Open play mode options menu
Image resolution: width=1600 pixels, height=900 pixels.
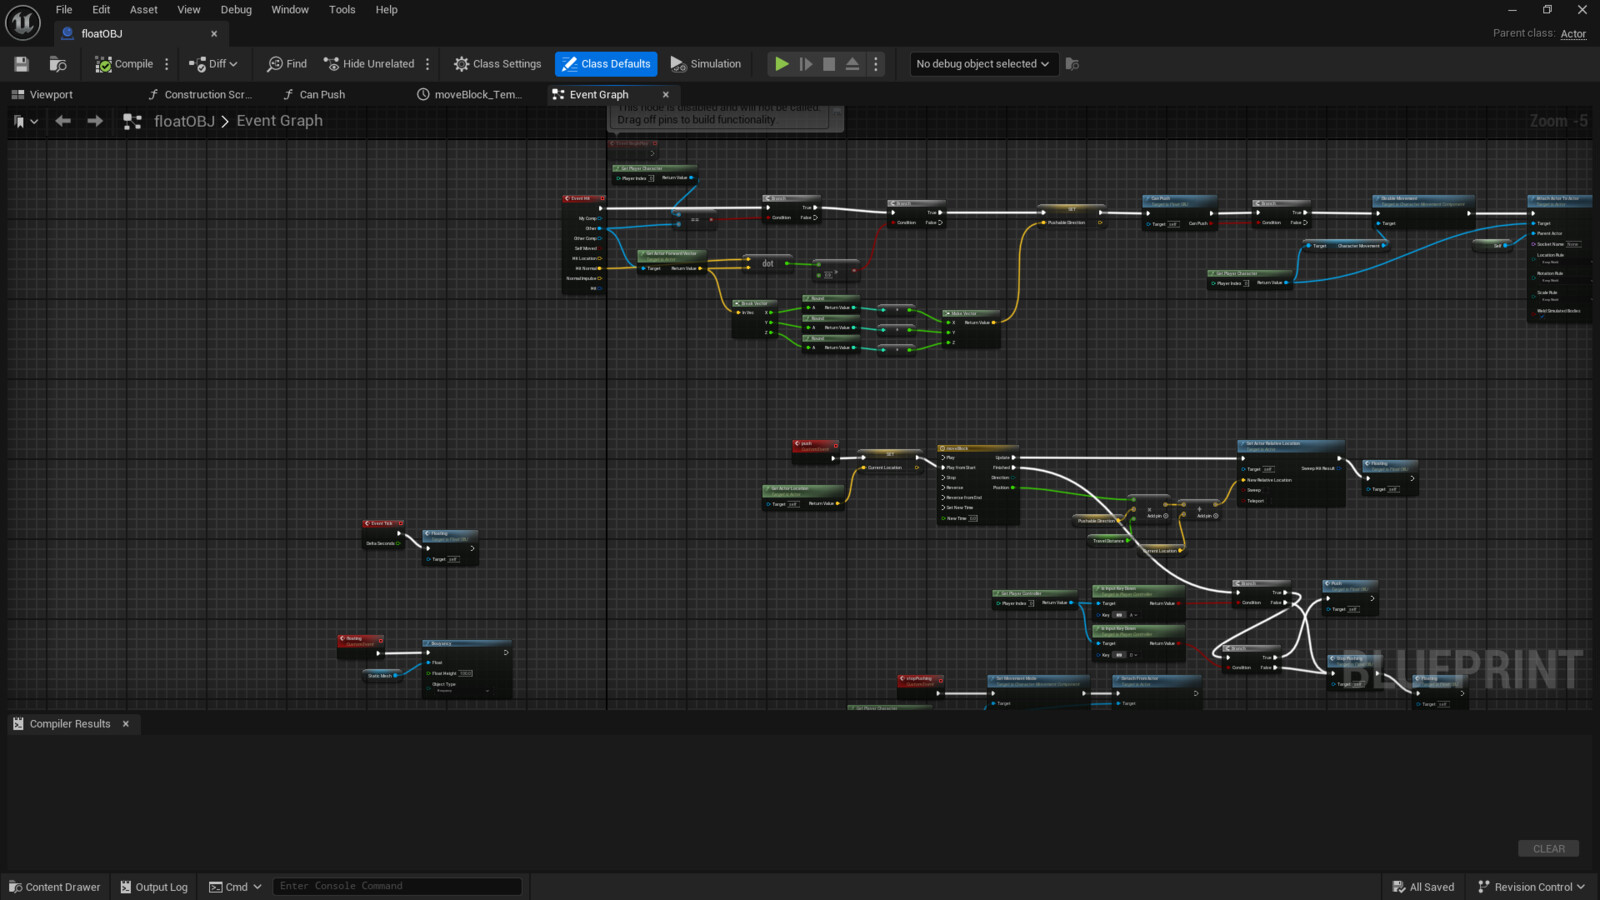click(x=876, y=64)
